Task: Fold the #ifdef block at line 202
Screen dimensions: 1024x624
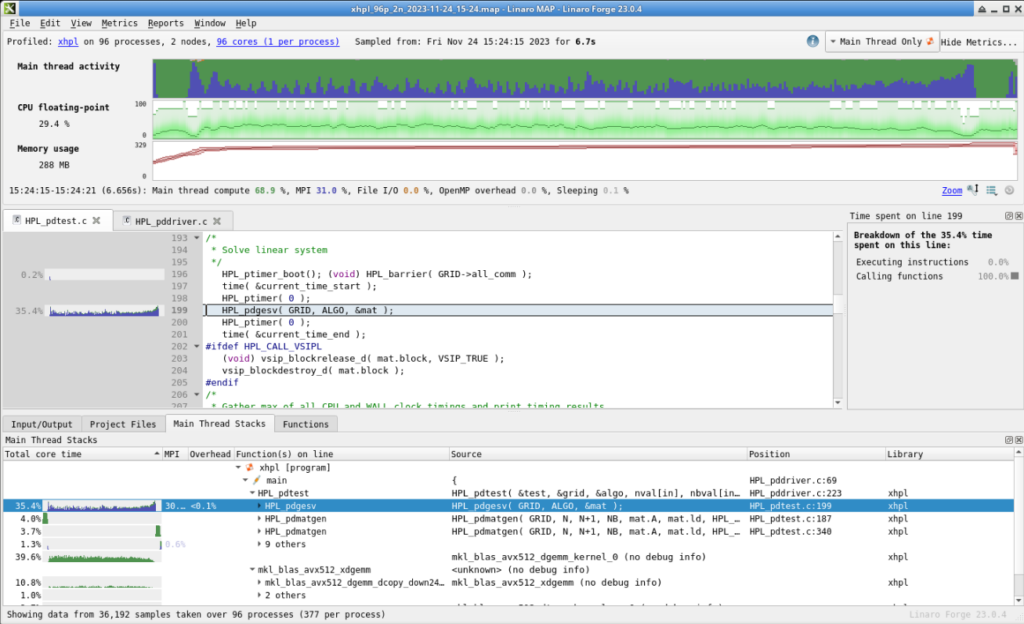Action: 197,347
